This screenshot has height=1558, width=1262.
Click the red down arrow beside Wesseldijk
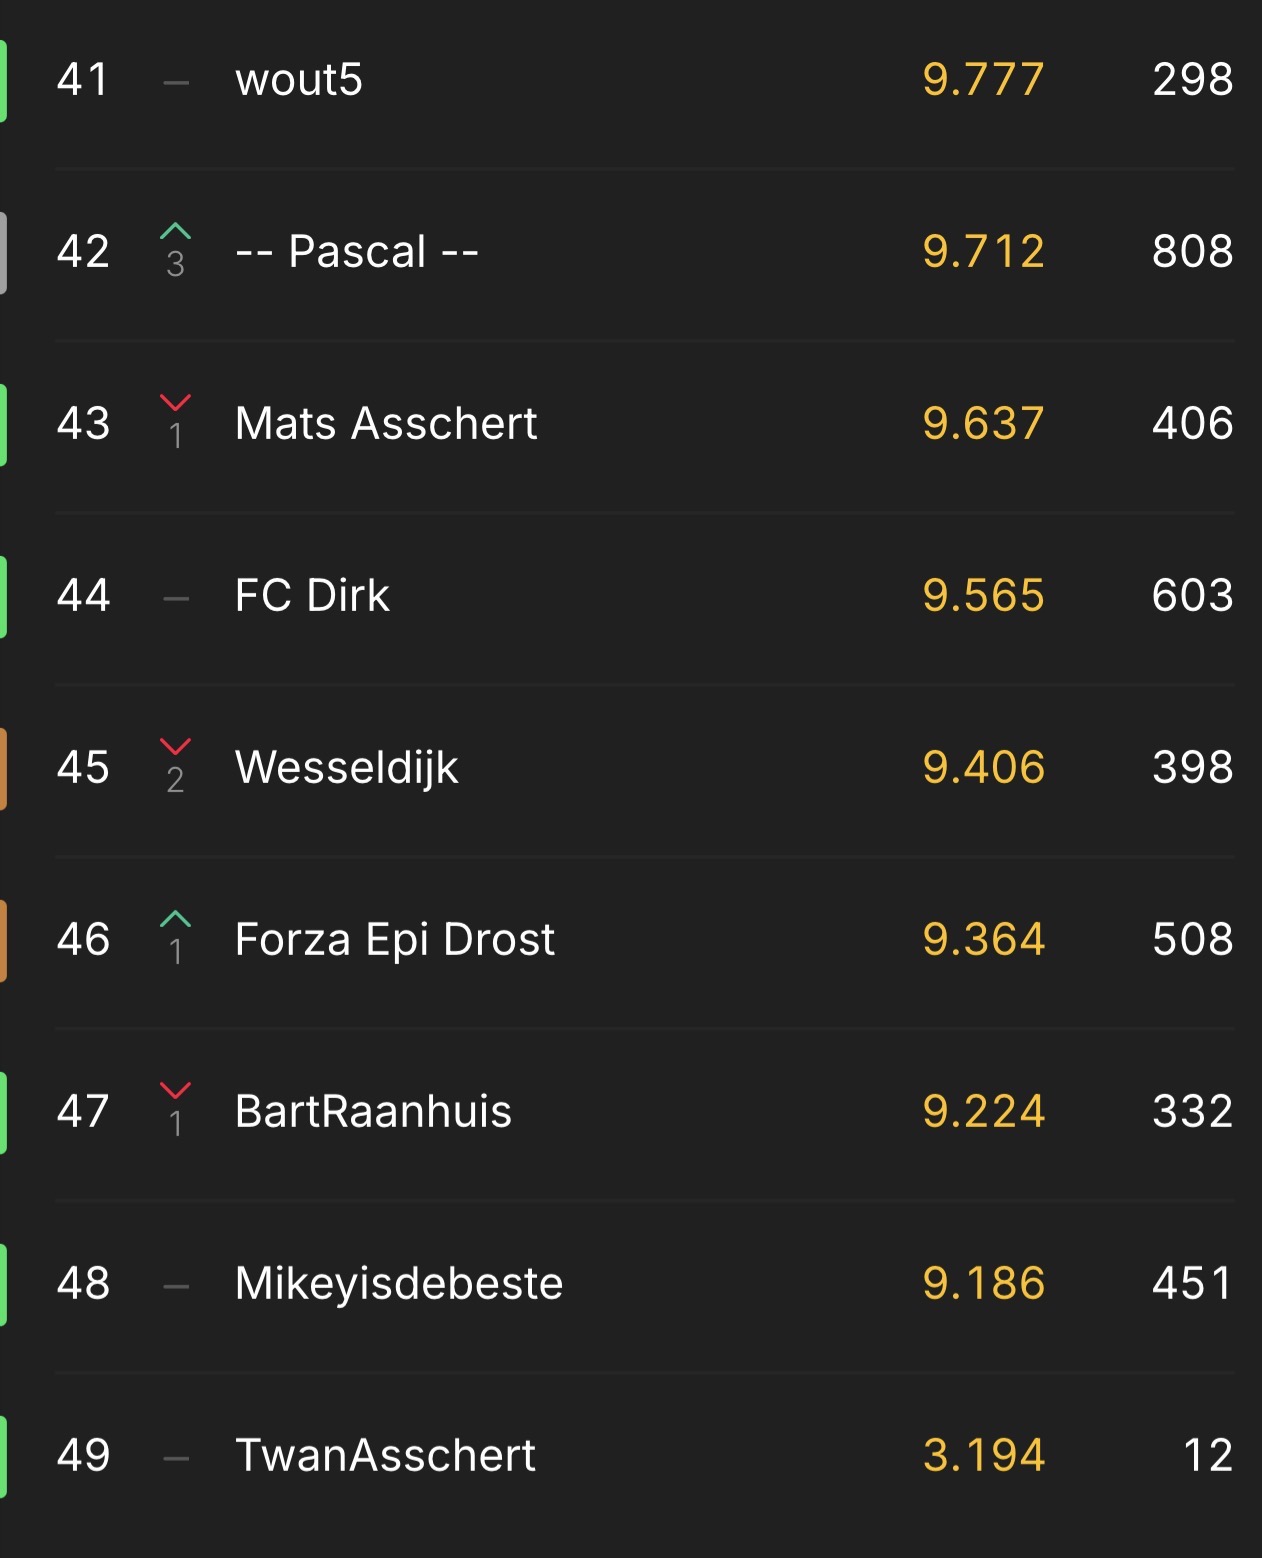coord(175,747)
